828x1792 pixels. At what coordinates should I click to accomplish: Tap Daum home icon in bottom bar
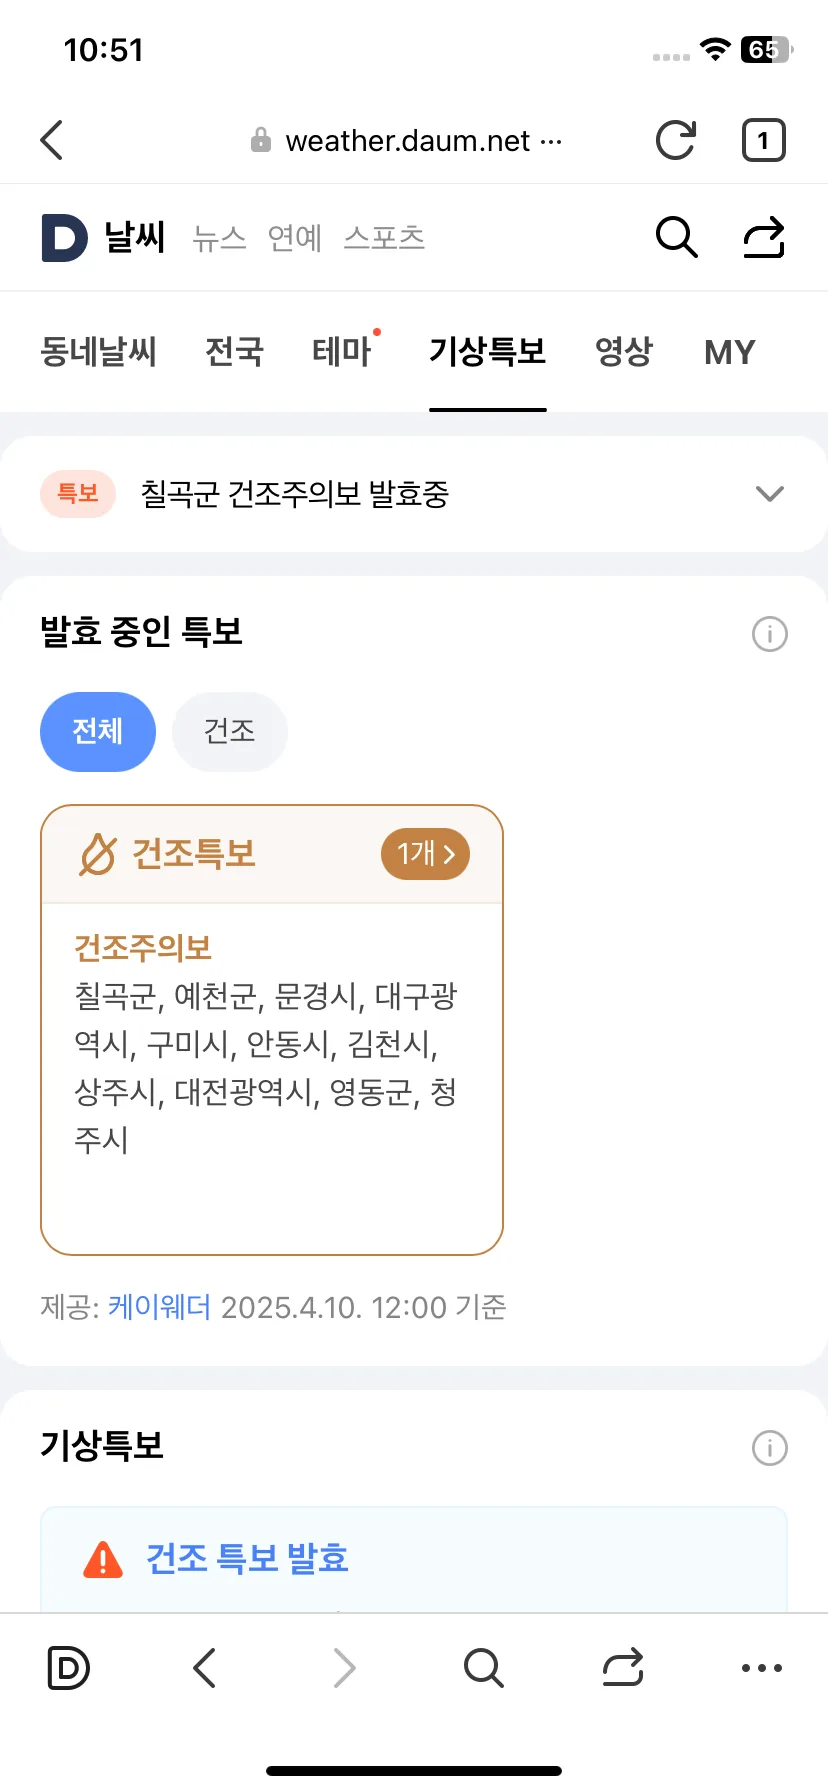click(x=68, y=1668)
